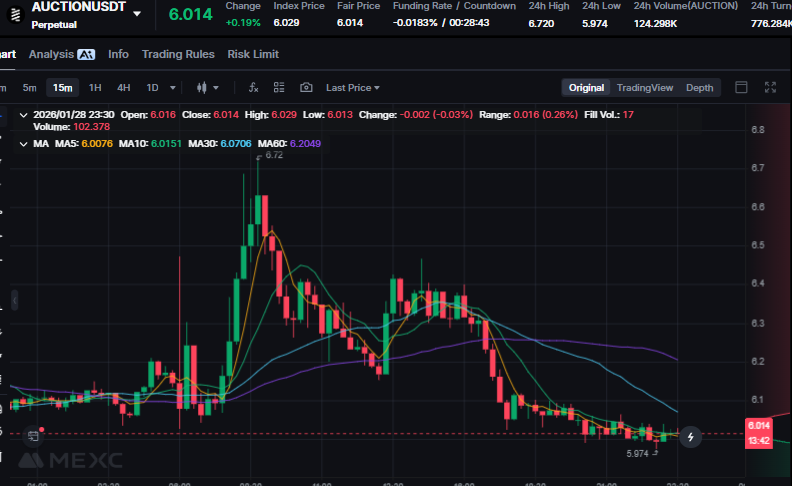792x486 pixels.
Task: Open the AUCTIONUSDT pair selector dropdown
Action: click(x=137, y=14)
